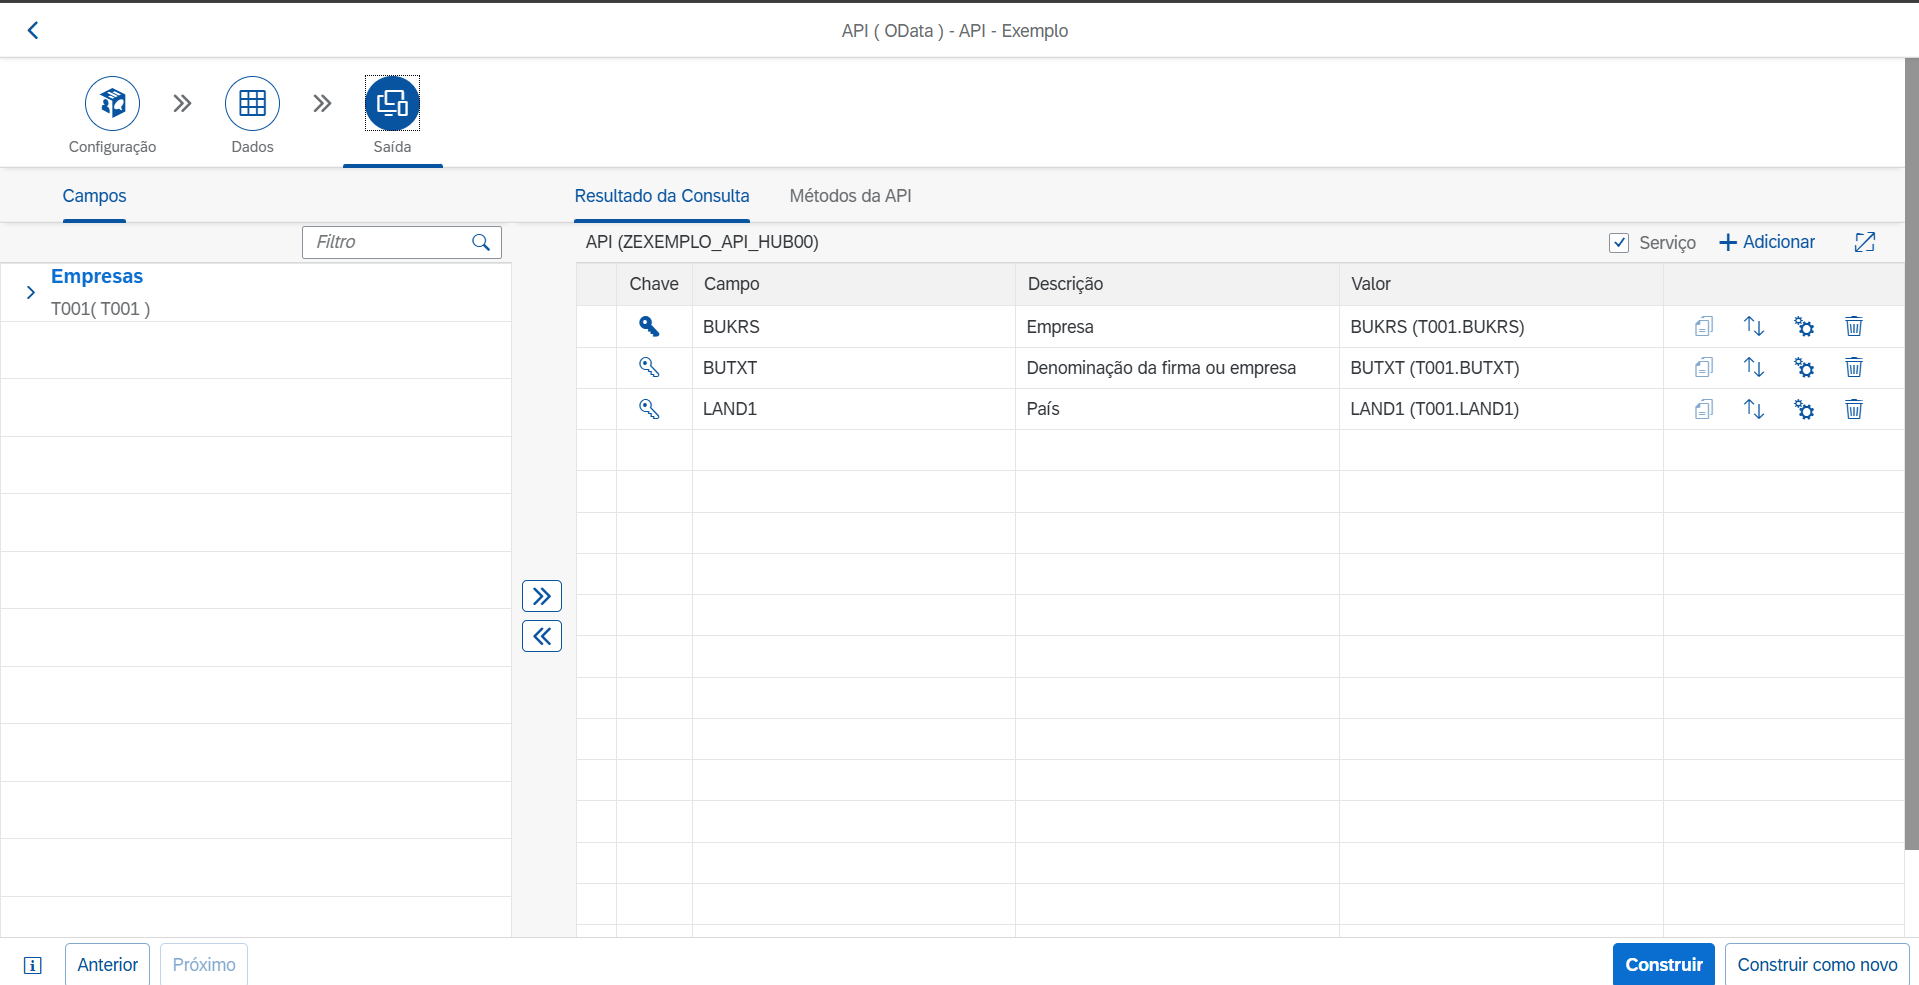Select the Resultado da Consulta tab

[x=661, y=196]
